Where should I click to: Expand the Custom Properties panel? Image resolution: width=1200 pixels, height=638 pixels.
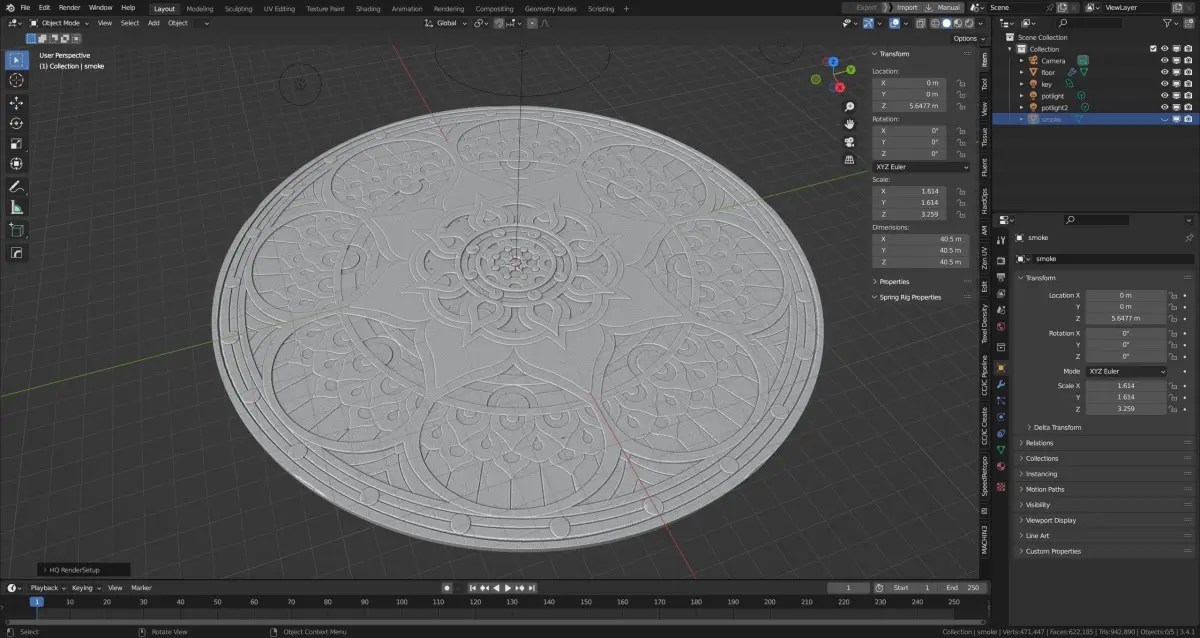1053,551
